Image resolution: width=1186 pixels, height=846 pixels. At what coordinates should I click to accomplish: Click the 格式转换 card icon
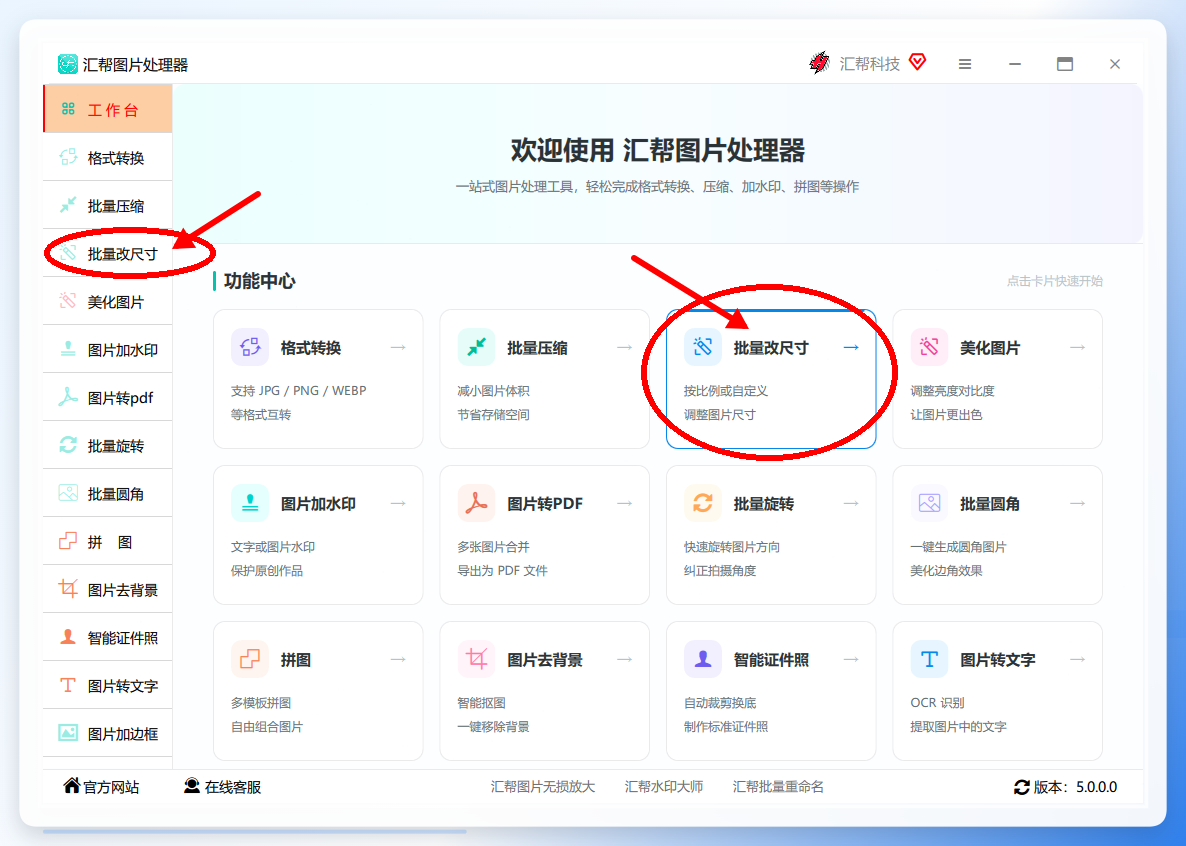[250, 347]
